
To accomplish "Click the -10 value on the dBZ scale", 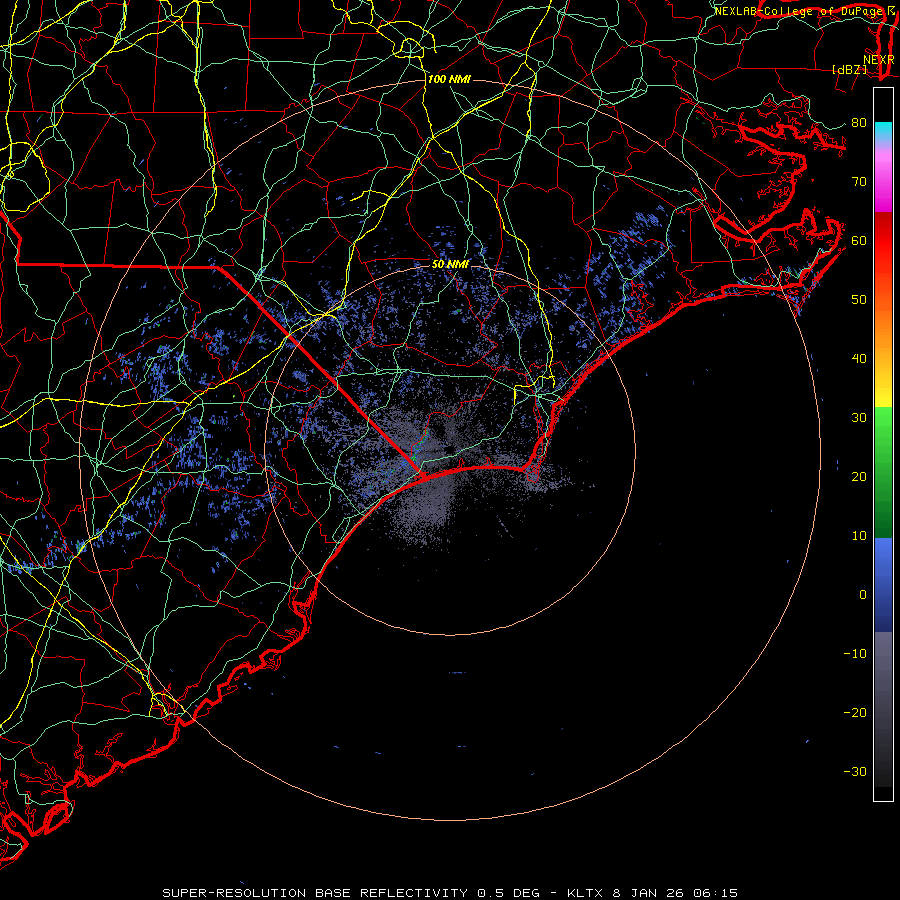I will pos(855,653).
